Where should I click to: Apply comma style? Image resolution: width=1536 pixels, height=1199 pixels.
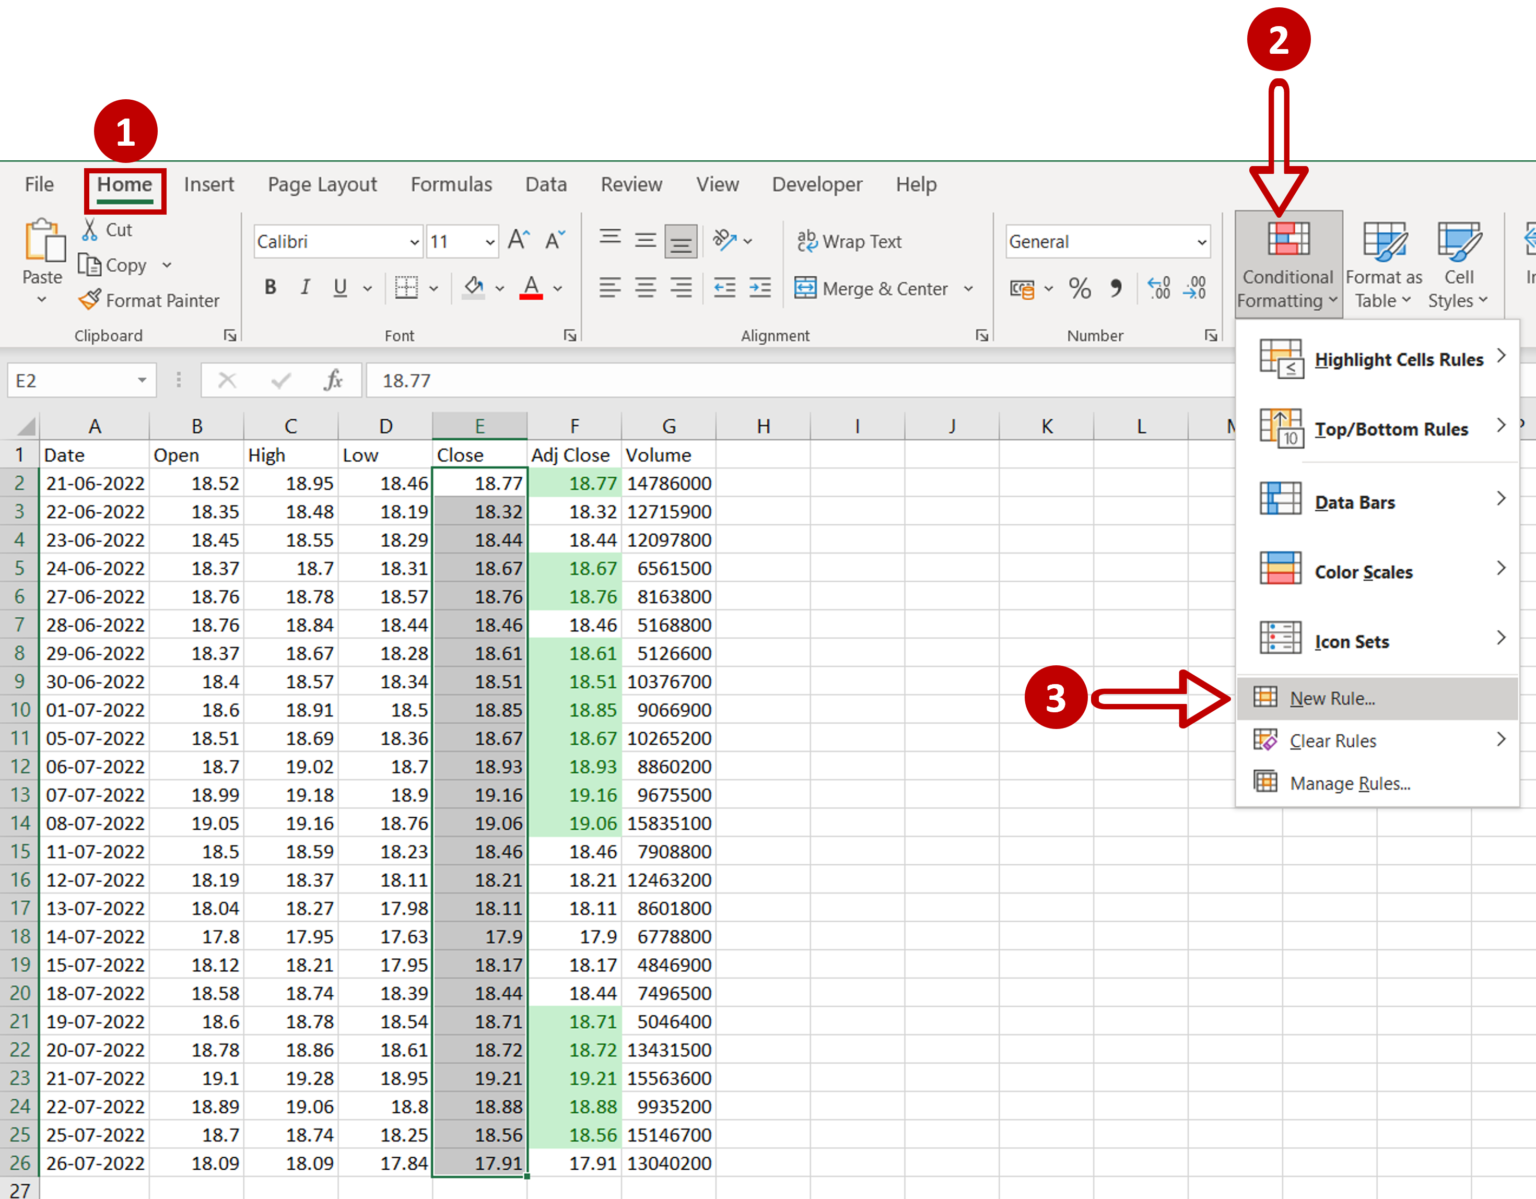pos(1117,288)
